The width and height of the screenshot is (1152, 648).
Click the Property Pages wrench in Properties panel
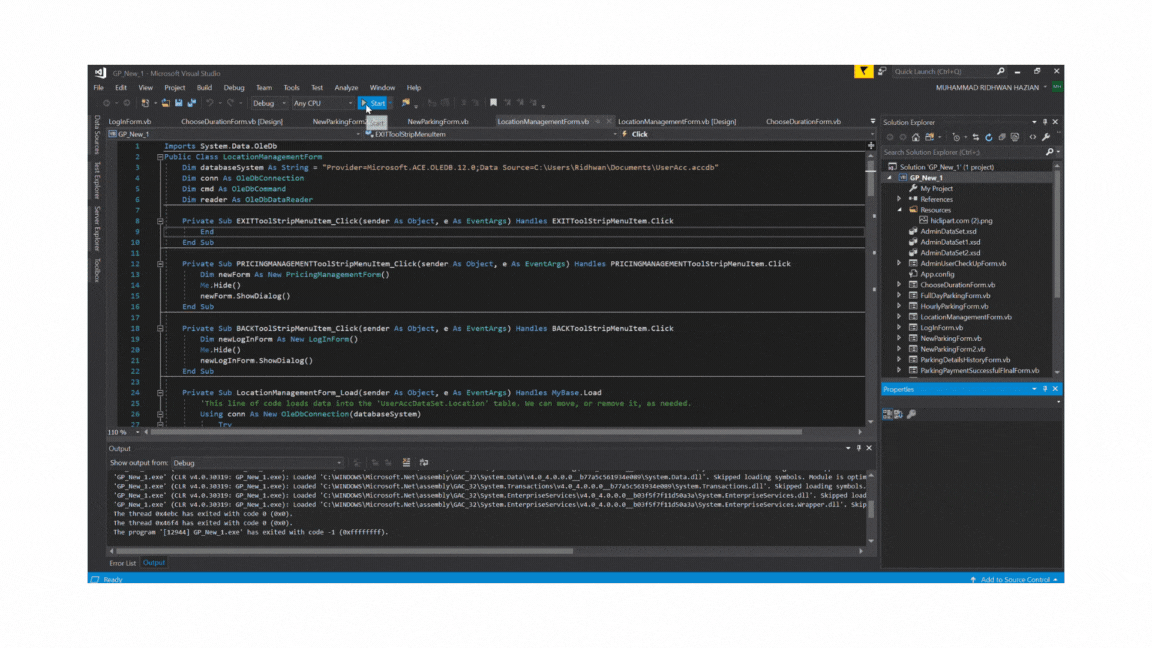click(x=912, y=414)
